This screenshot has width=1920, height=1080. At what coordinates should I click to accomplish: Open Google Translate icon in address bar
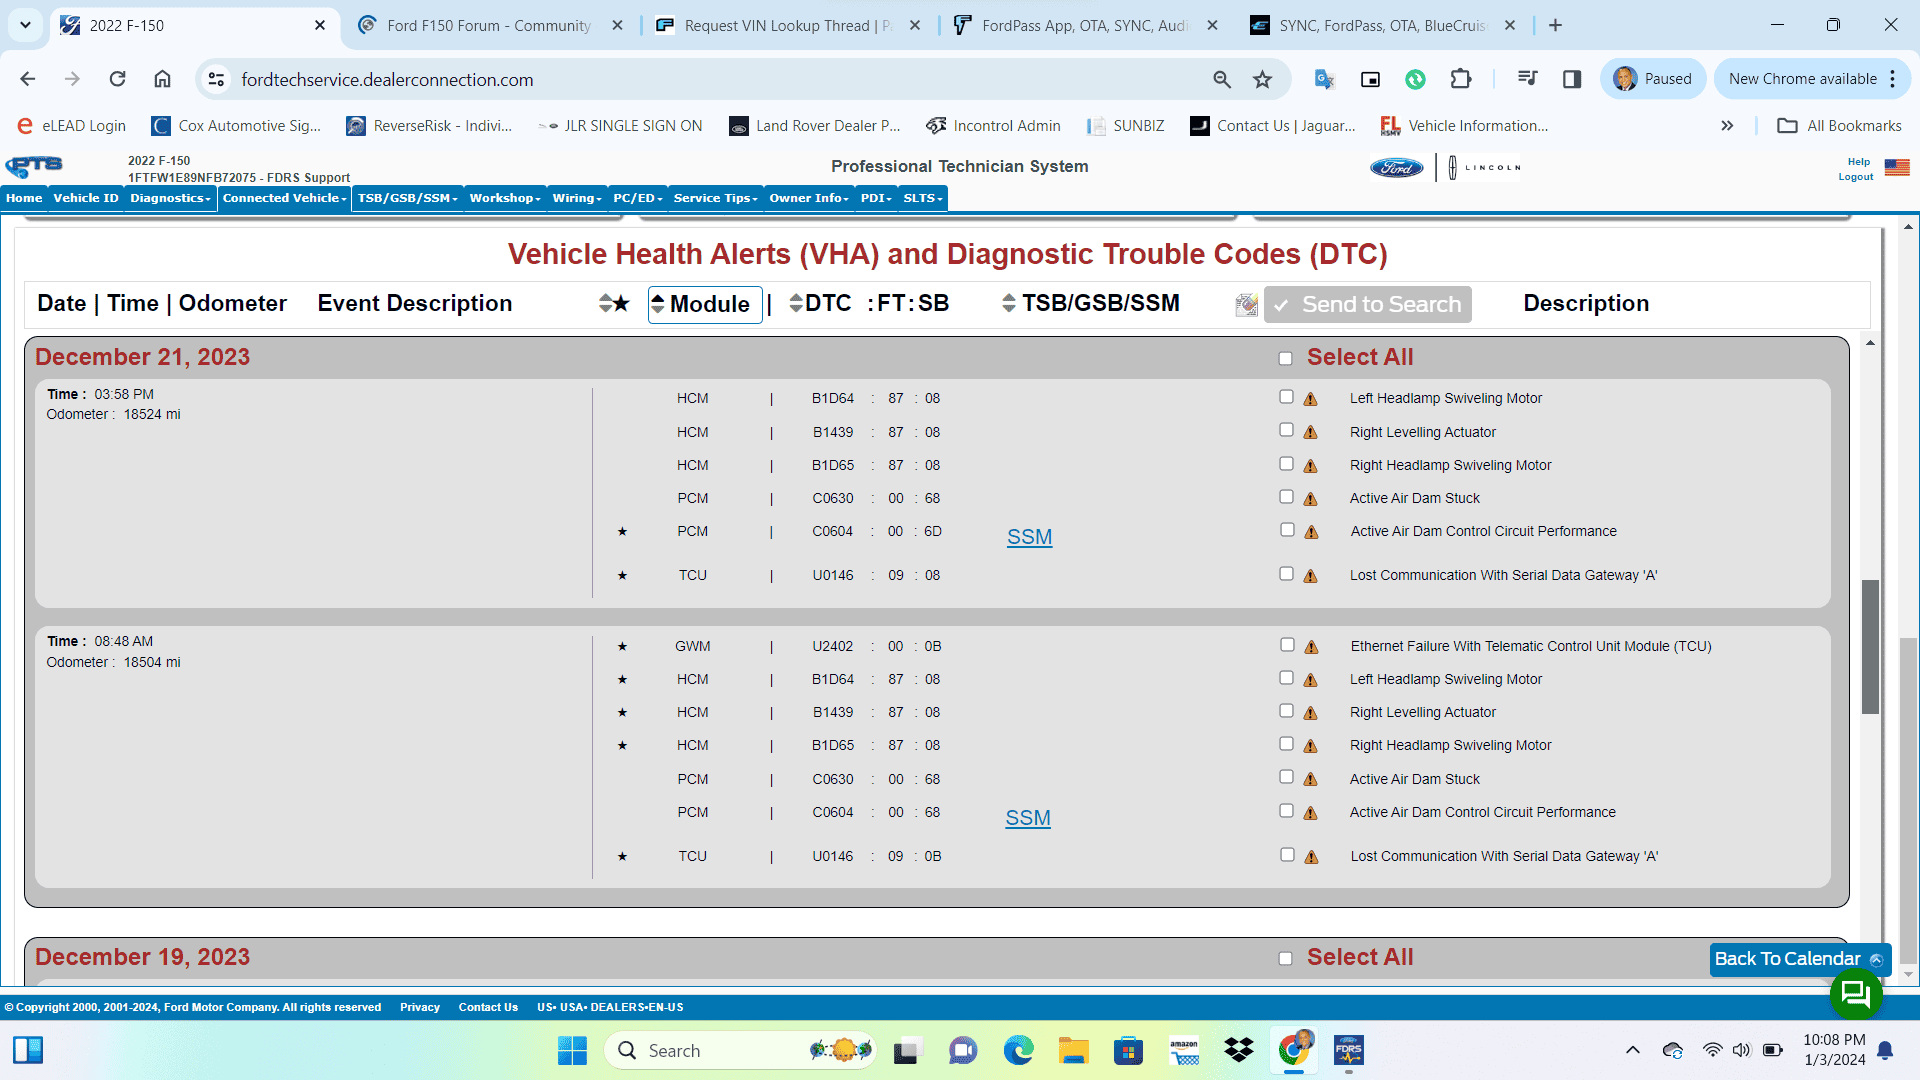(x=1325, y=79)
